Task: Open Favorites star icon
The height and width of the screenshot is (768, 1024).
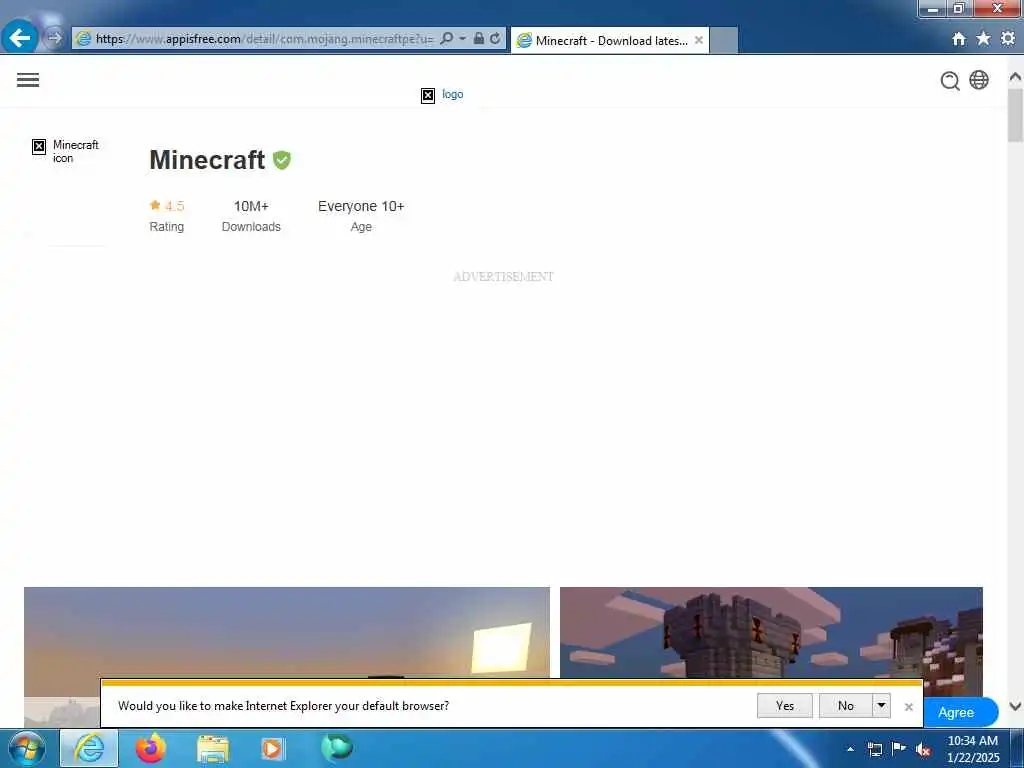Action: pos(983,39)
